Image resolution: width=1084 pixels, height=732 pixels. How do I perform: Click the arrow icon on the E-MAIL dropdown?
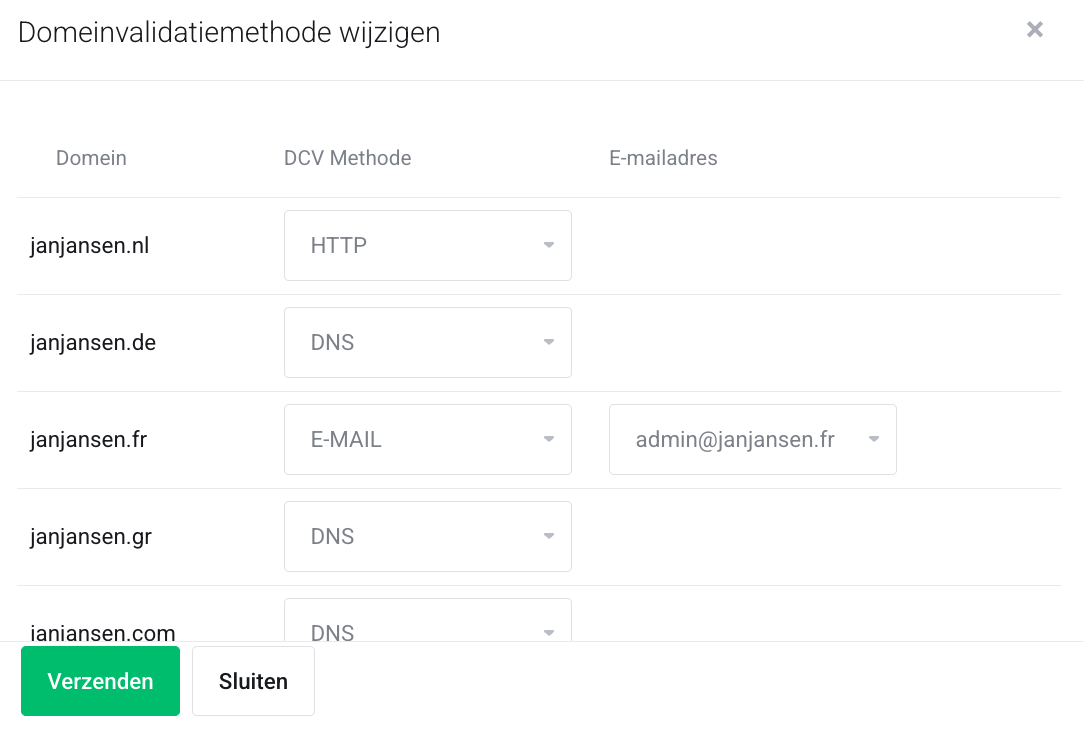coord(549,439)
